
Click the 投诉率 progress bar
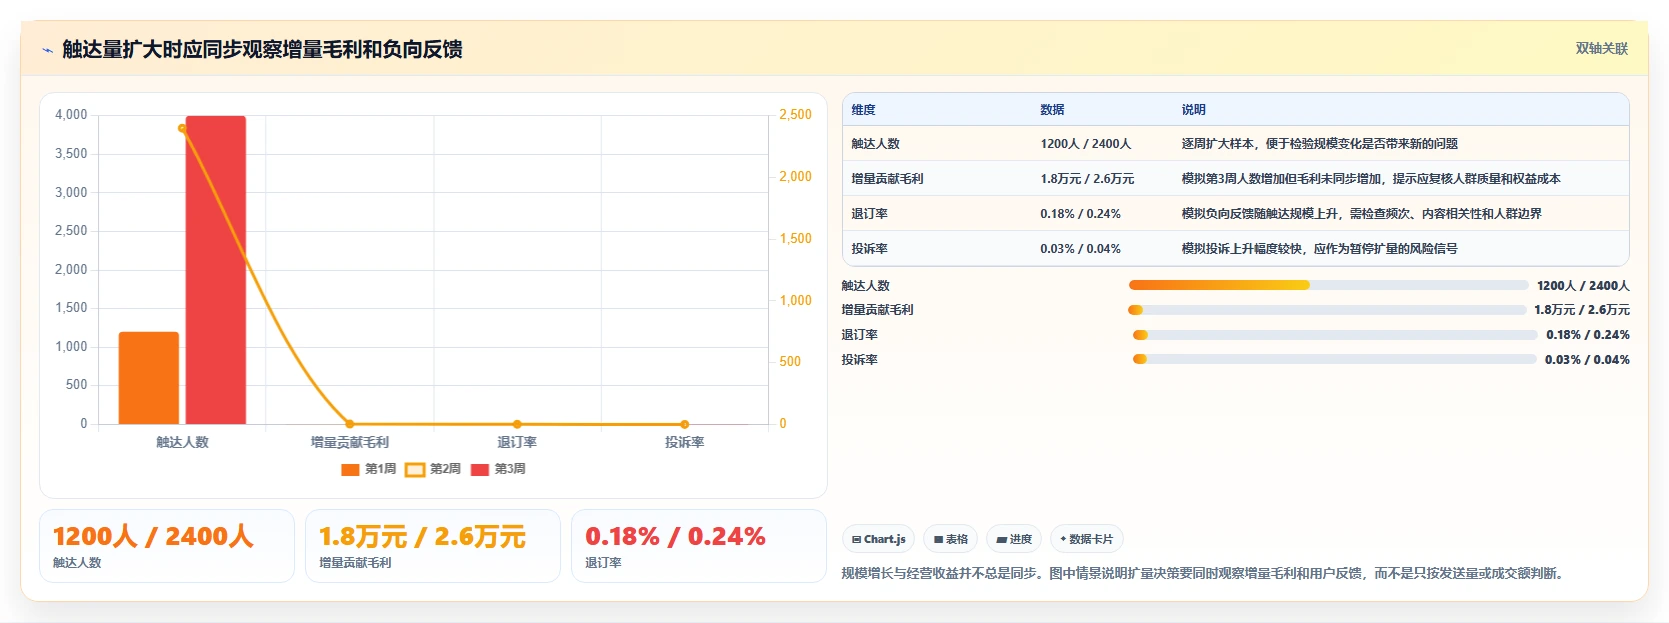pyautogui.click(x=1334, y=359)
